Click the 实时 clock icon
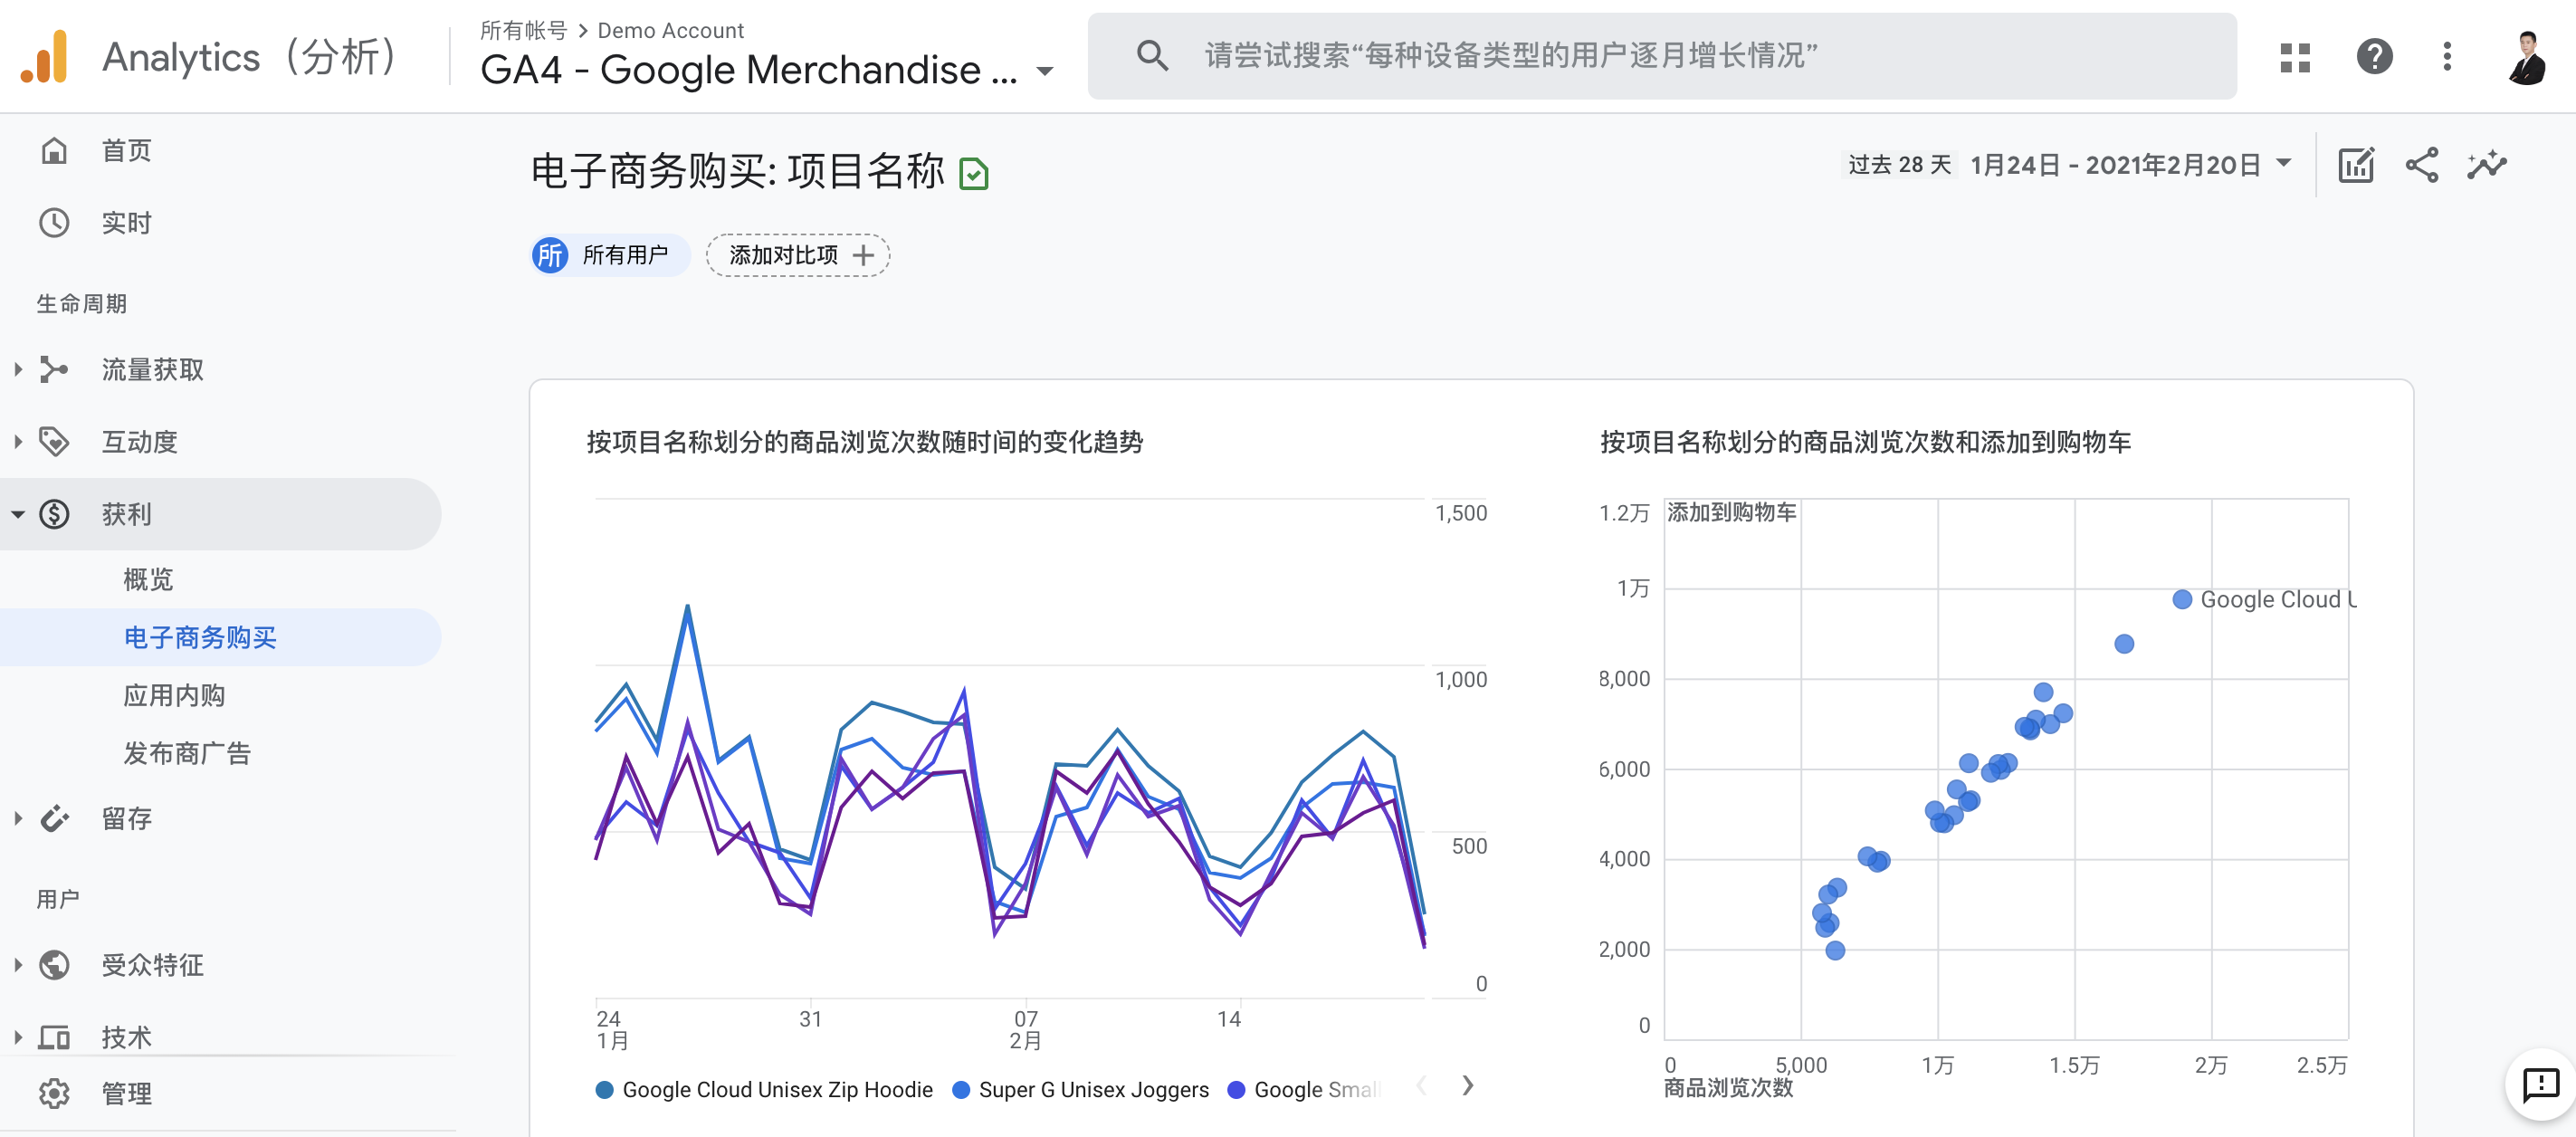 (54, 223)
